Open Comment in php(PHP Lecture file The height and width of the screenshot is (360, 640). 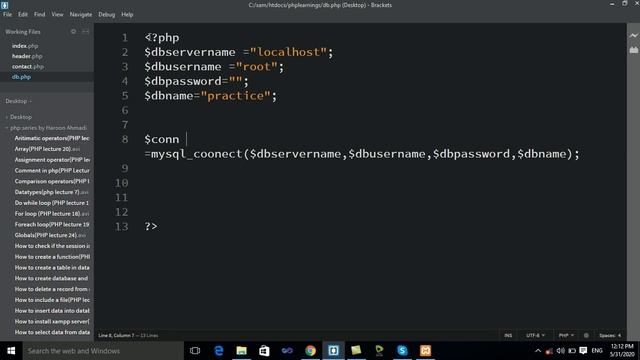[52, 170]
